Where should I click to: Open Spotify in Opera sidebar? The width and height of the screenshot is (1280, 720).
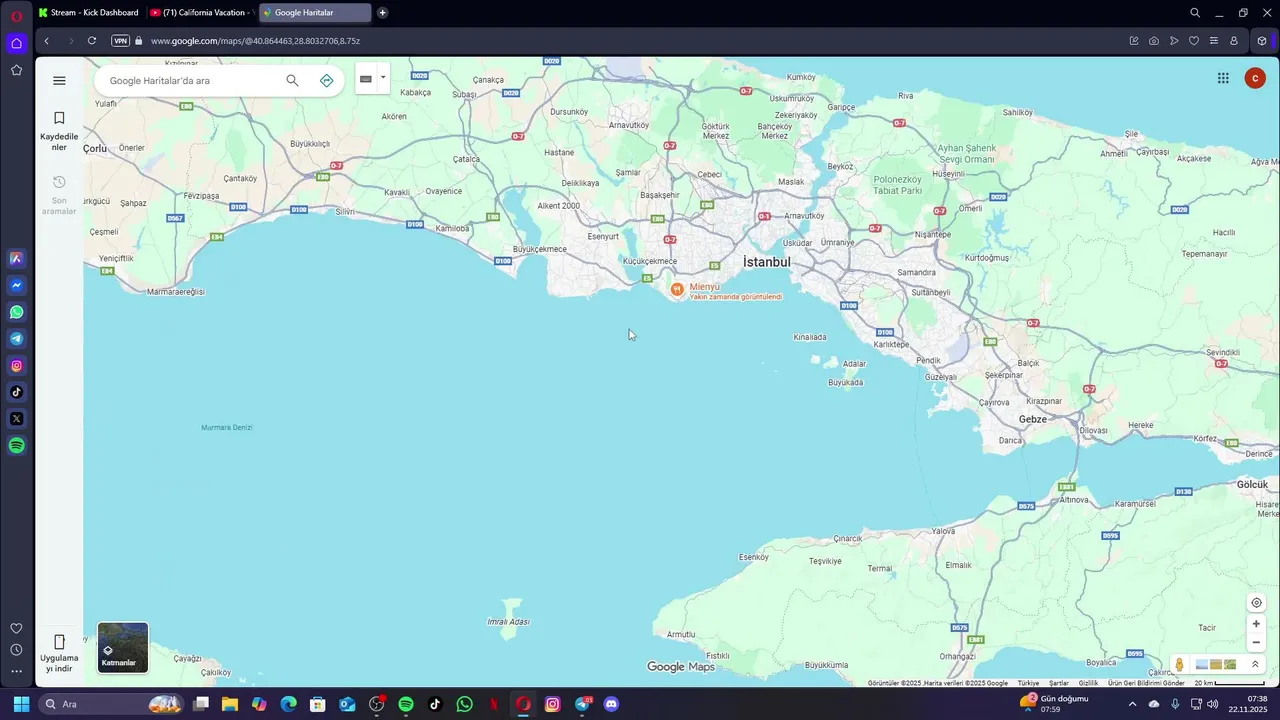pyautogui.click(x=16, y=446)
